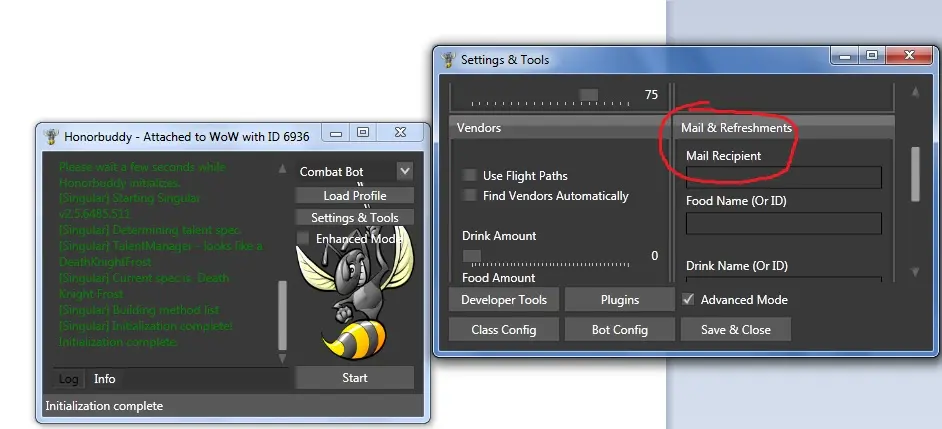This screenshot has width=942, height=429.
Task: Enable Use Flight Paths checkbox
Action: (469, 175)
